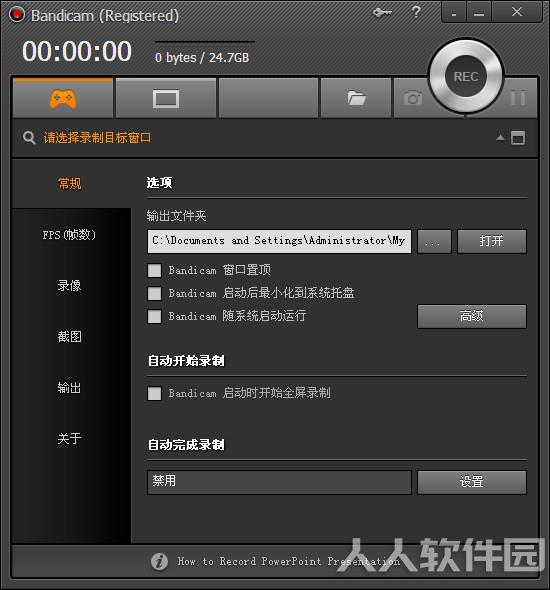Toggle the window view square icon
Screen dimensions: 550x590
pos(518,138)
